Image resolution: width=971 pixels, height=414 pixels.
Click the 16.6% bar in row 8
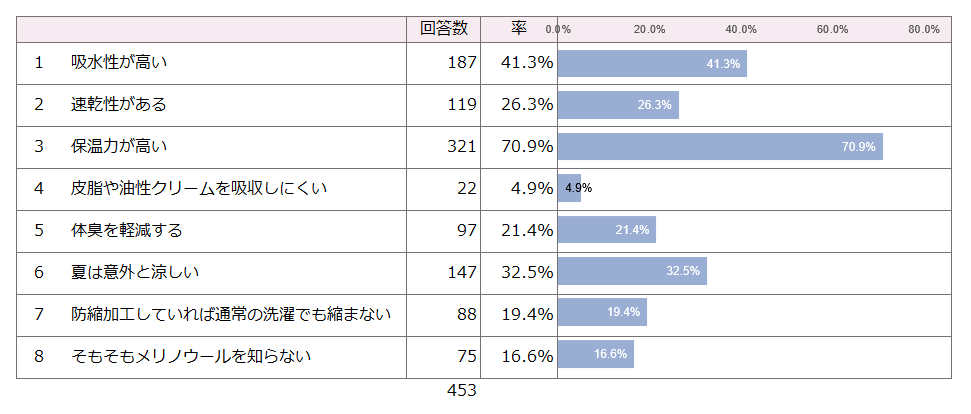[x=595, y=355]
